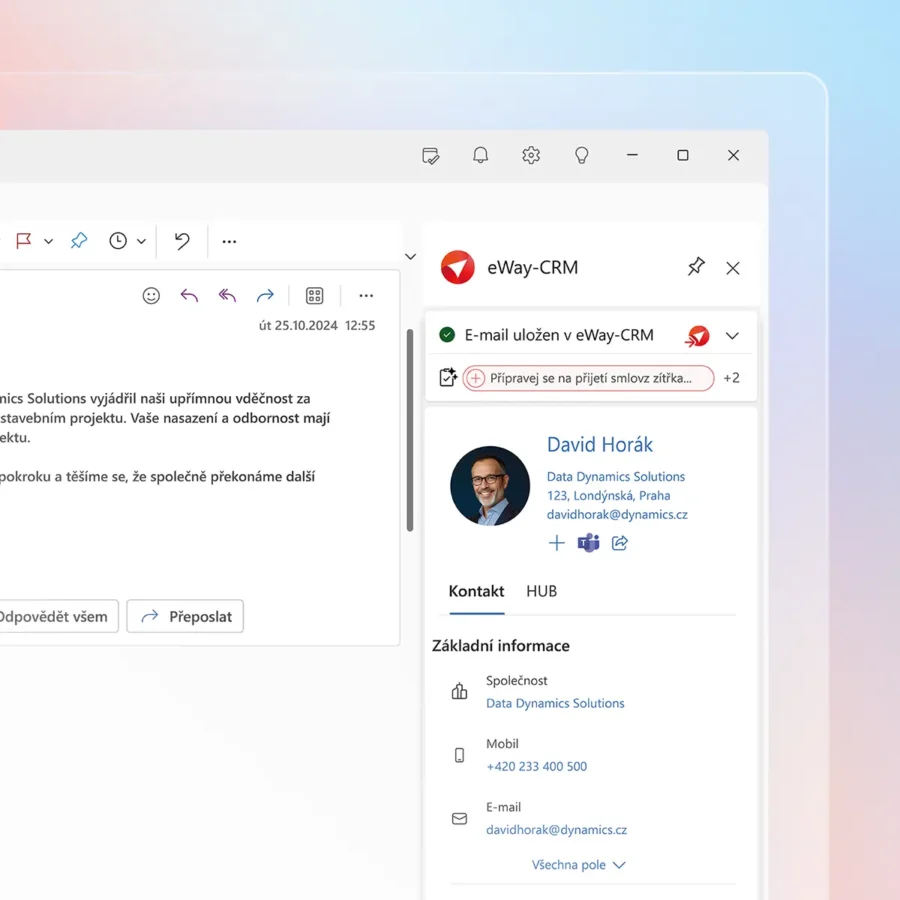
Task: Open the notifications bell
Action: tap(480, 155)
